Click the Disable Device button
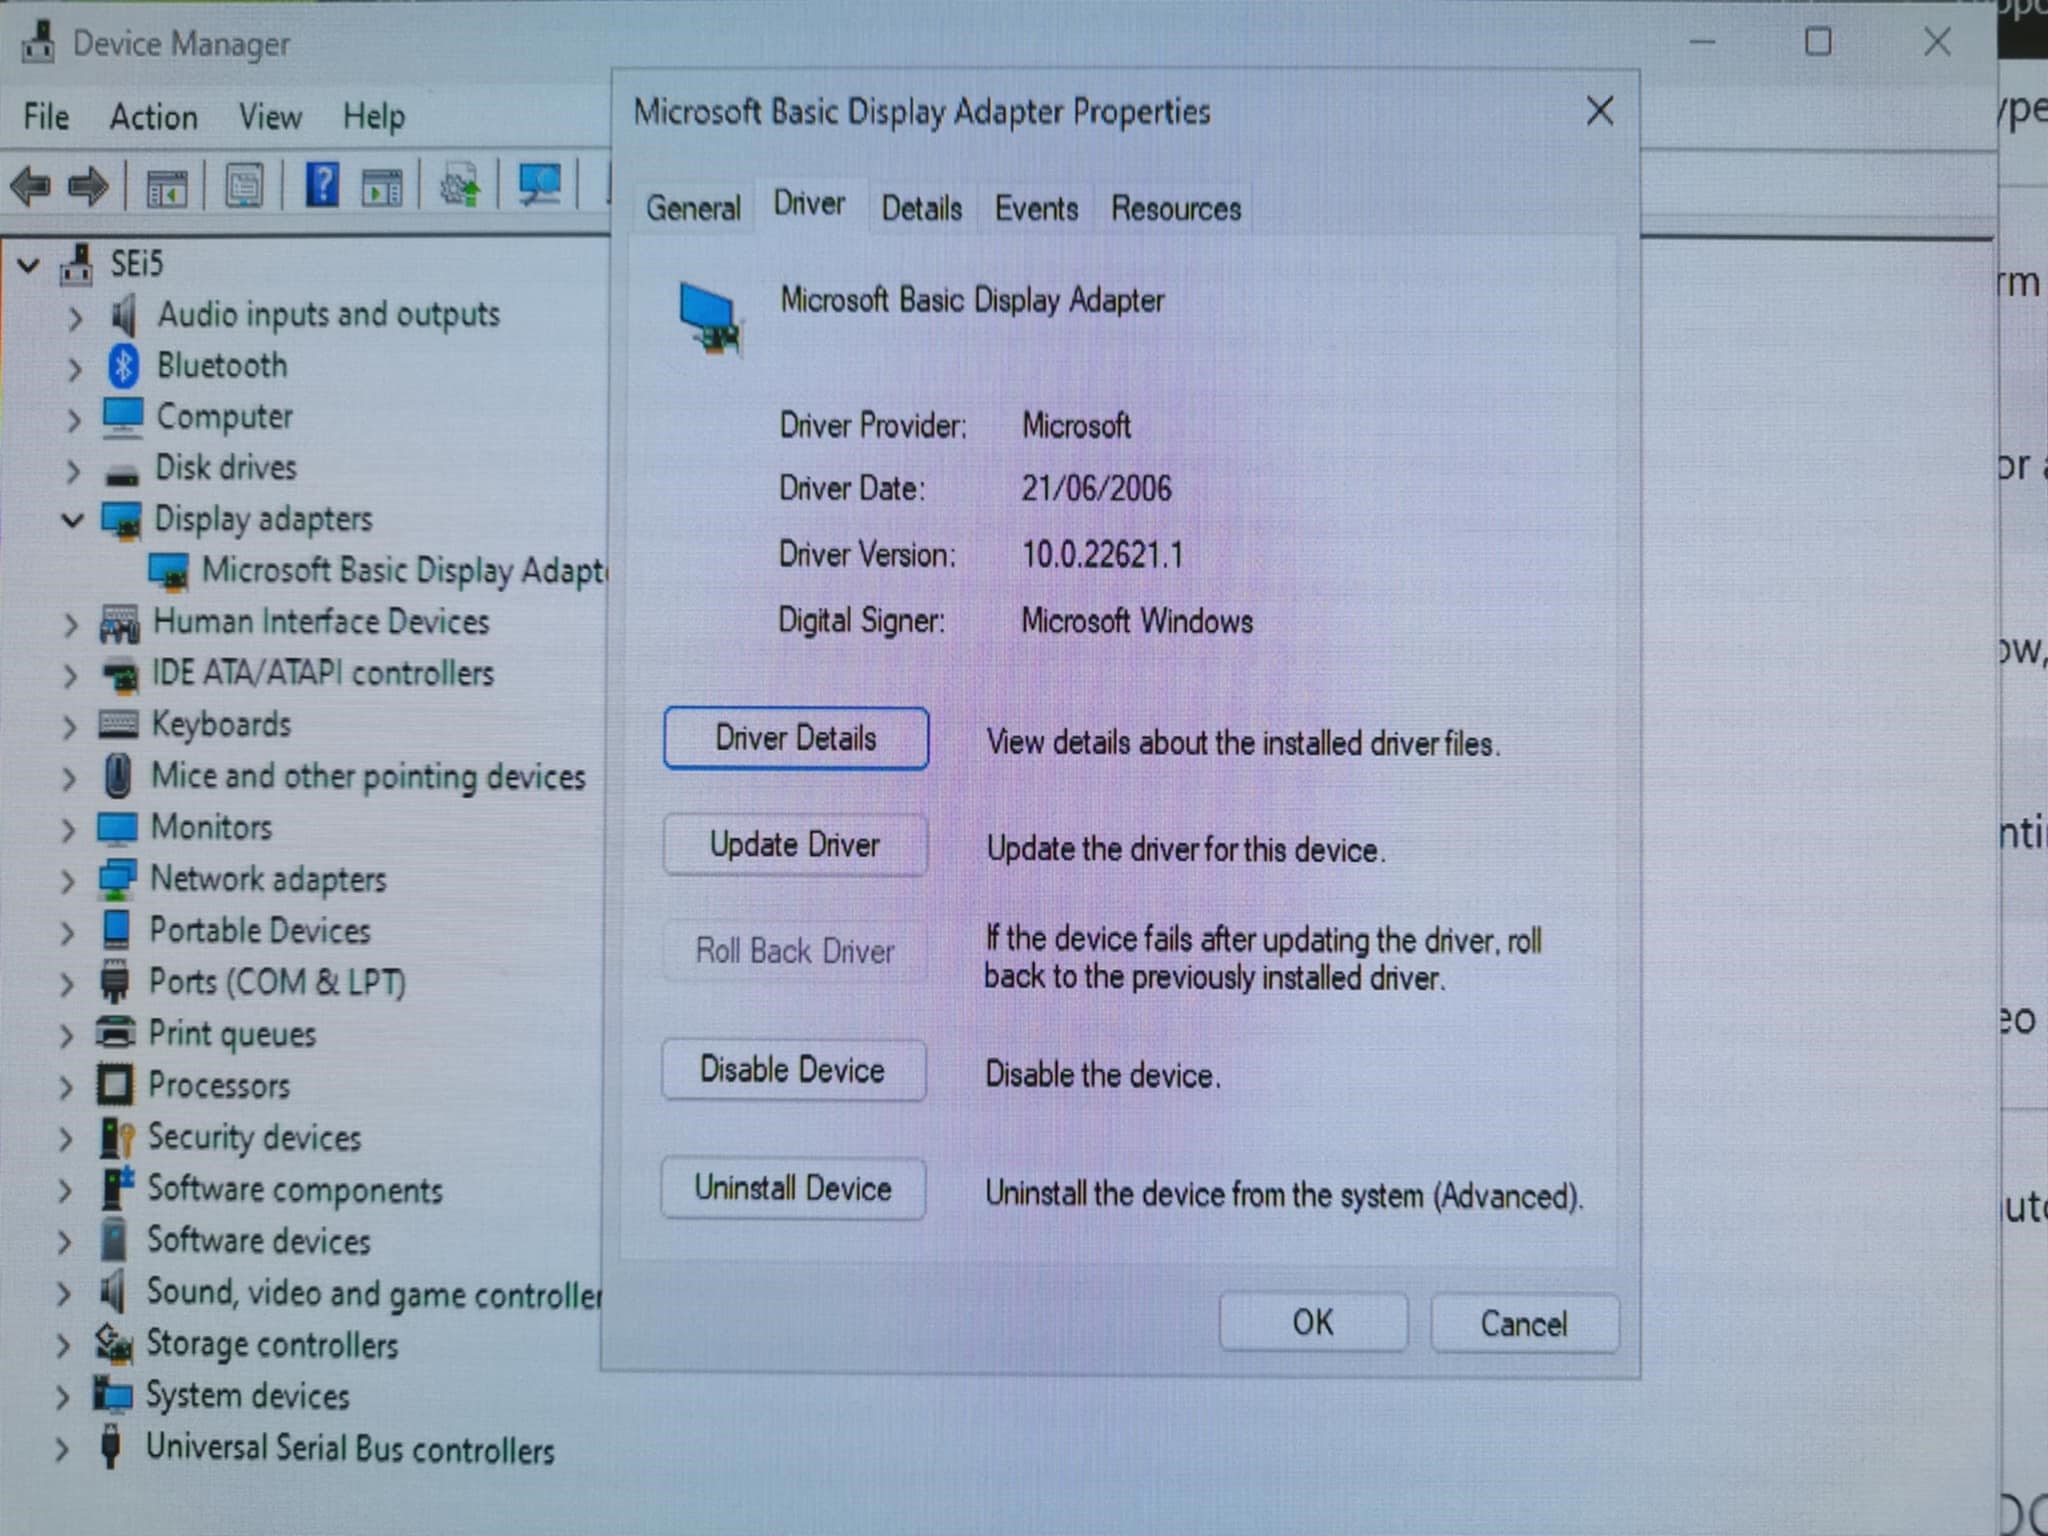2048x1536 pixels. pyautogui.click(x=793, y=1070)
